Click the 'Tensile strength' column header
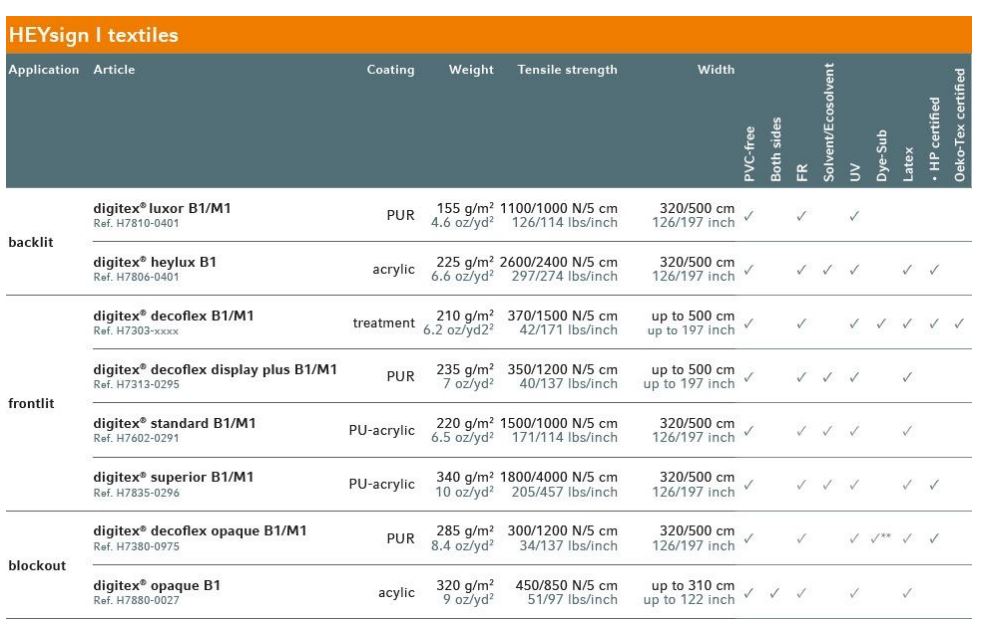The height and width of the screenshot is (636, 984). pyautogui.click(x=567, y=70)
